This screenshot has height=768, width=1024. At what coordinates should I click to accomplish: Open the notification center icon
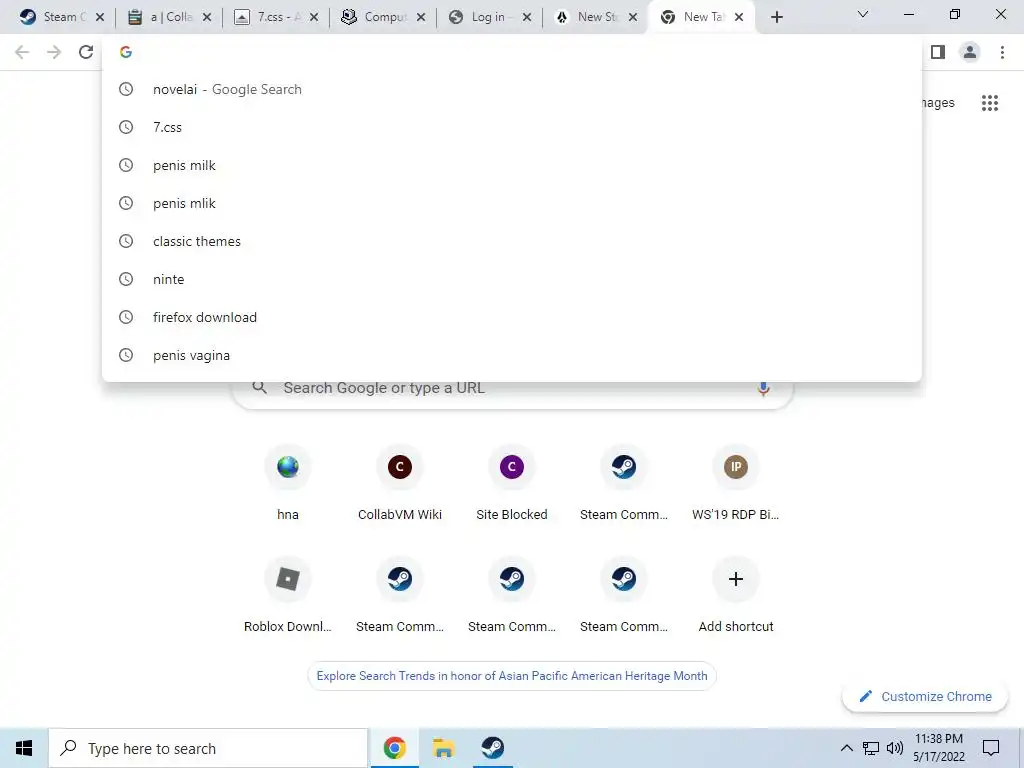coord(991,748)
